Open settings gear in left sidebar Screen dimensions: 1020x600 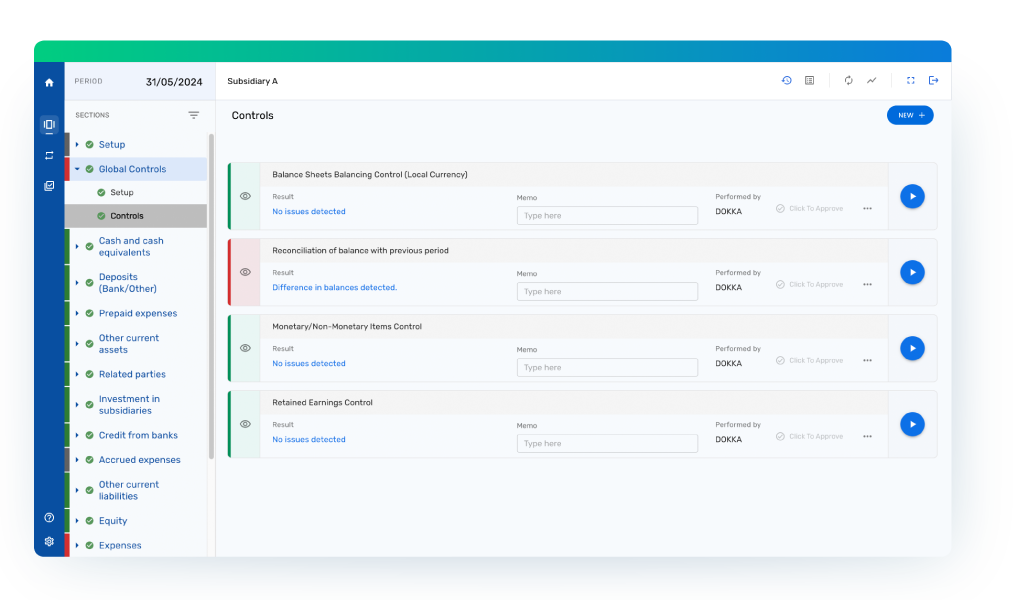tap(49, 541)
